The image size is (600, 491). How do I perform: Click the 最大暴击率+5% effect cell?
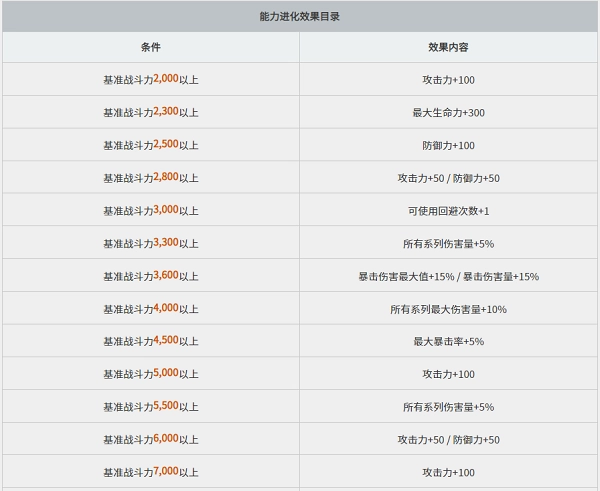(x=448, y=341)
